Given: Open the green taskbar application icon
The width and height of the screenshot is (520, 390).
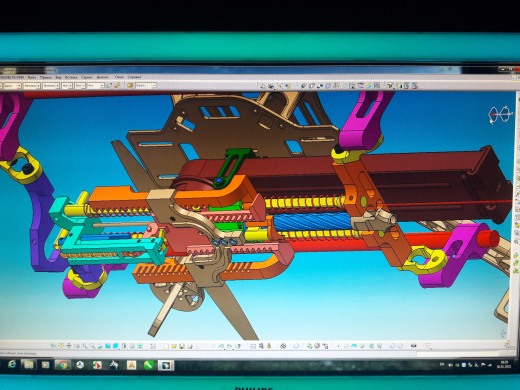Looking at the screenshot, I should coord(149,365).
